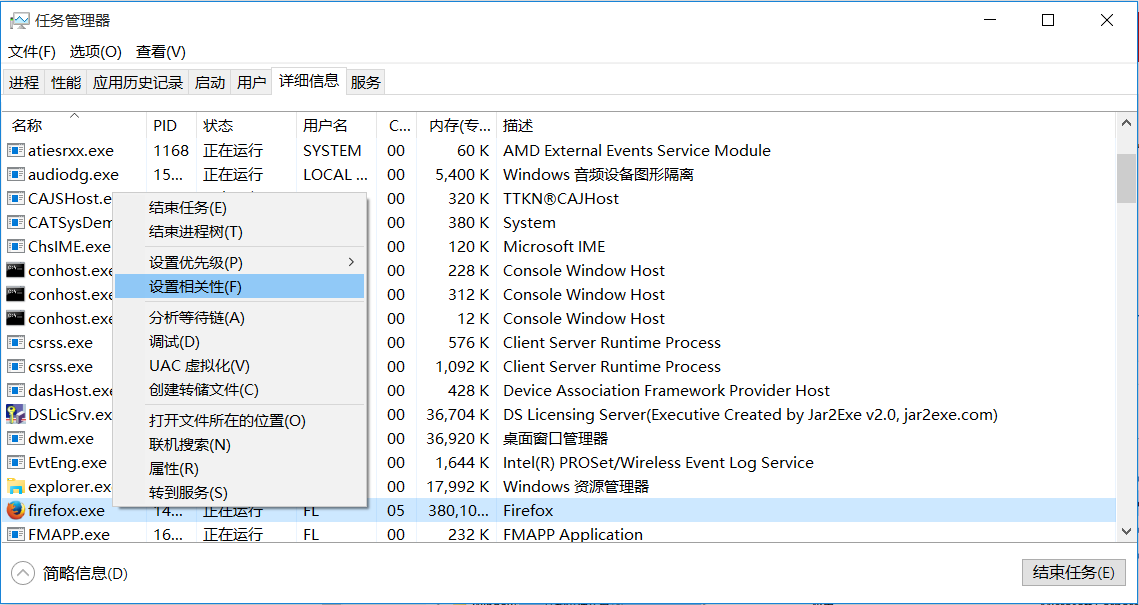Open the Options menu
Screen dimensions: 1139x605
95,52
